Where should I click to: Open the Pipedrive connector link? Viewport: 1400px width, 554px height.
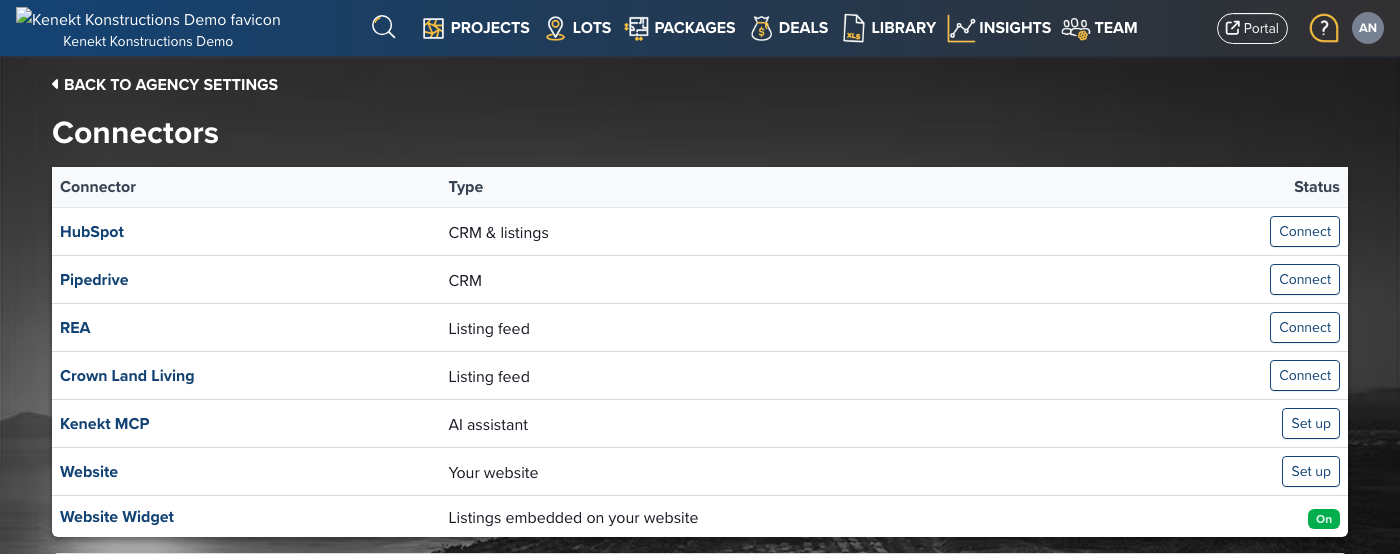click(94, 280)
